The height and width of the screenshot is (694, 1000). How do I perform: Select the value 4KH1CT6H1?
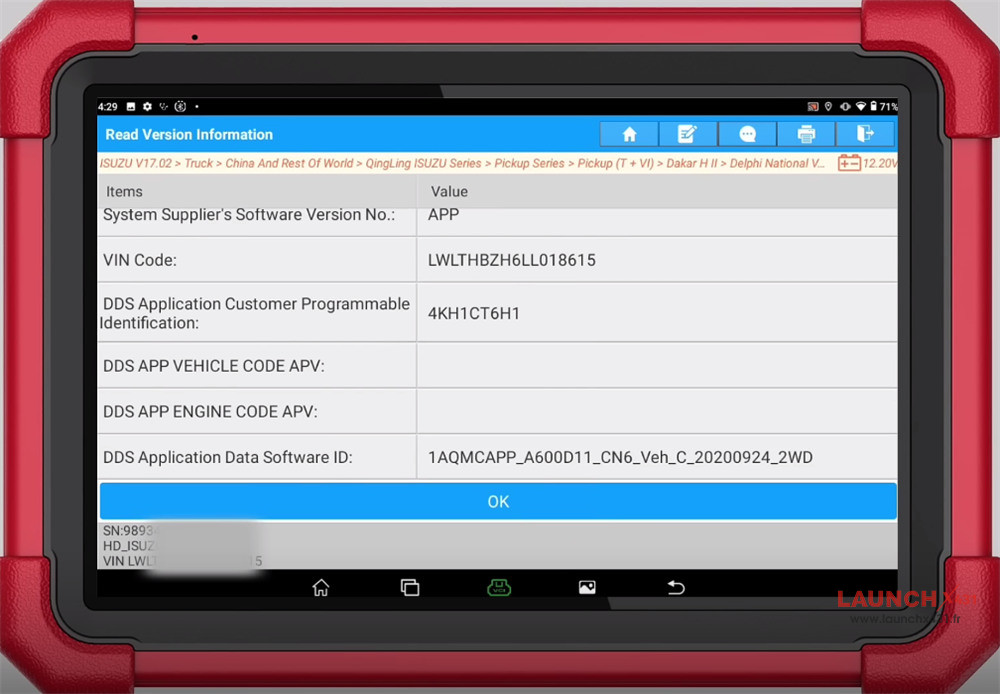tap(474, 313)
